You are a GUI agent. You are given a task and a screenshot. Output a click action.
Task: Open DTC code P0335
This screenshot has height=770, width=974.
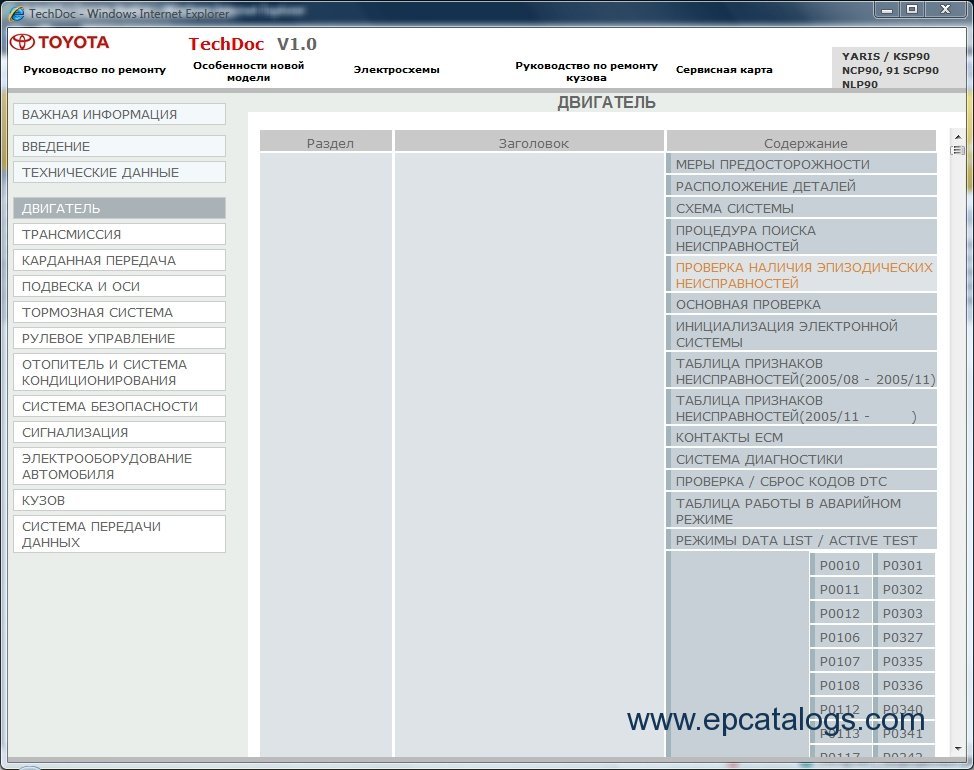903,662
